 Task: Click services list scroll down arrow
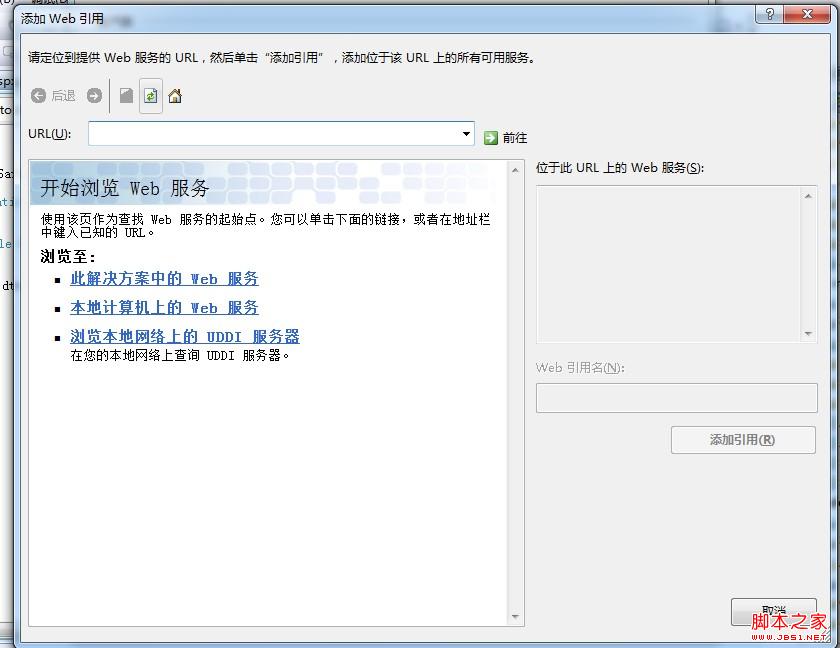coord(809,334)
